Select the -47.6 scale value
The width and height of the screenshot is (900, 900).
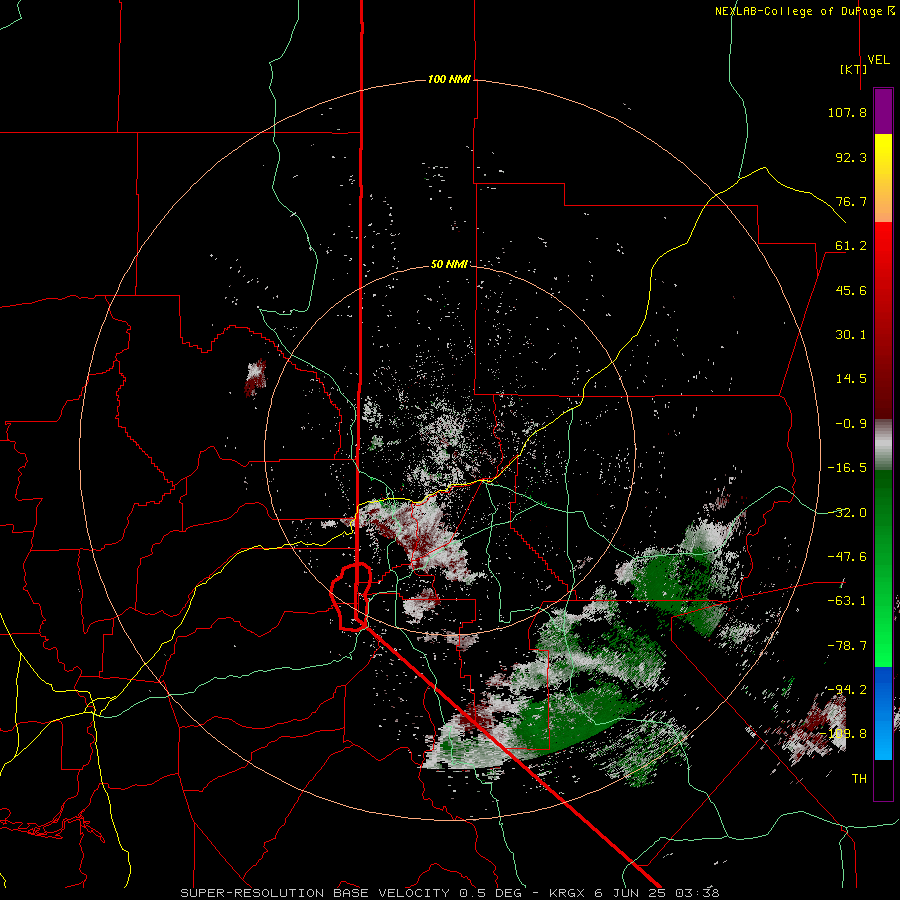pyautogui.click(x=847, y=557)
